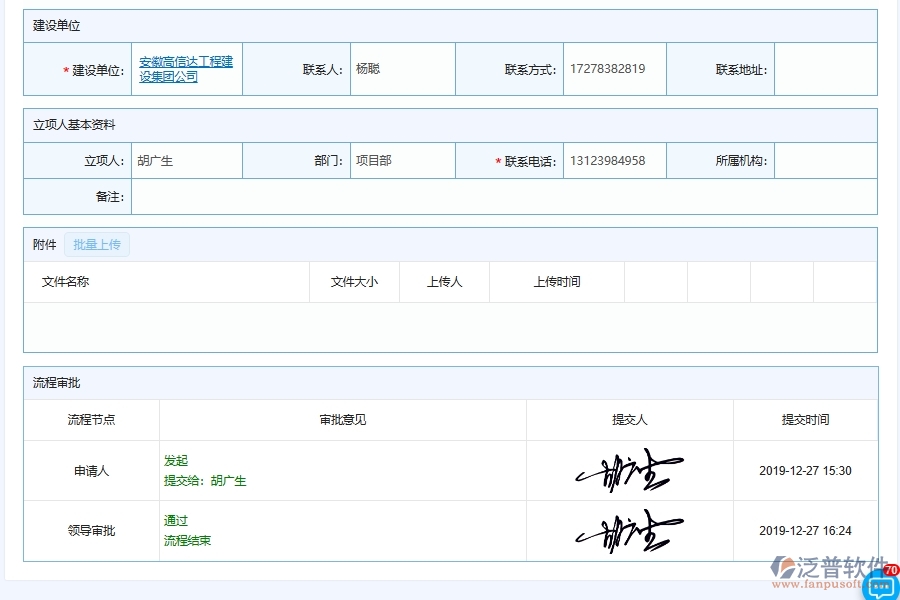The width and height of the screenshot is (900, 600).
Task: Click the 部门 field showing 项目部
Action: (x=402, y=160)
